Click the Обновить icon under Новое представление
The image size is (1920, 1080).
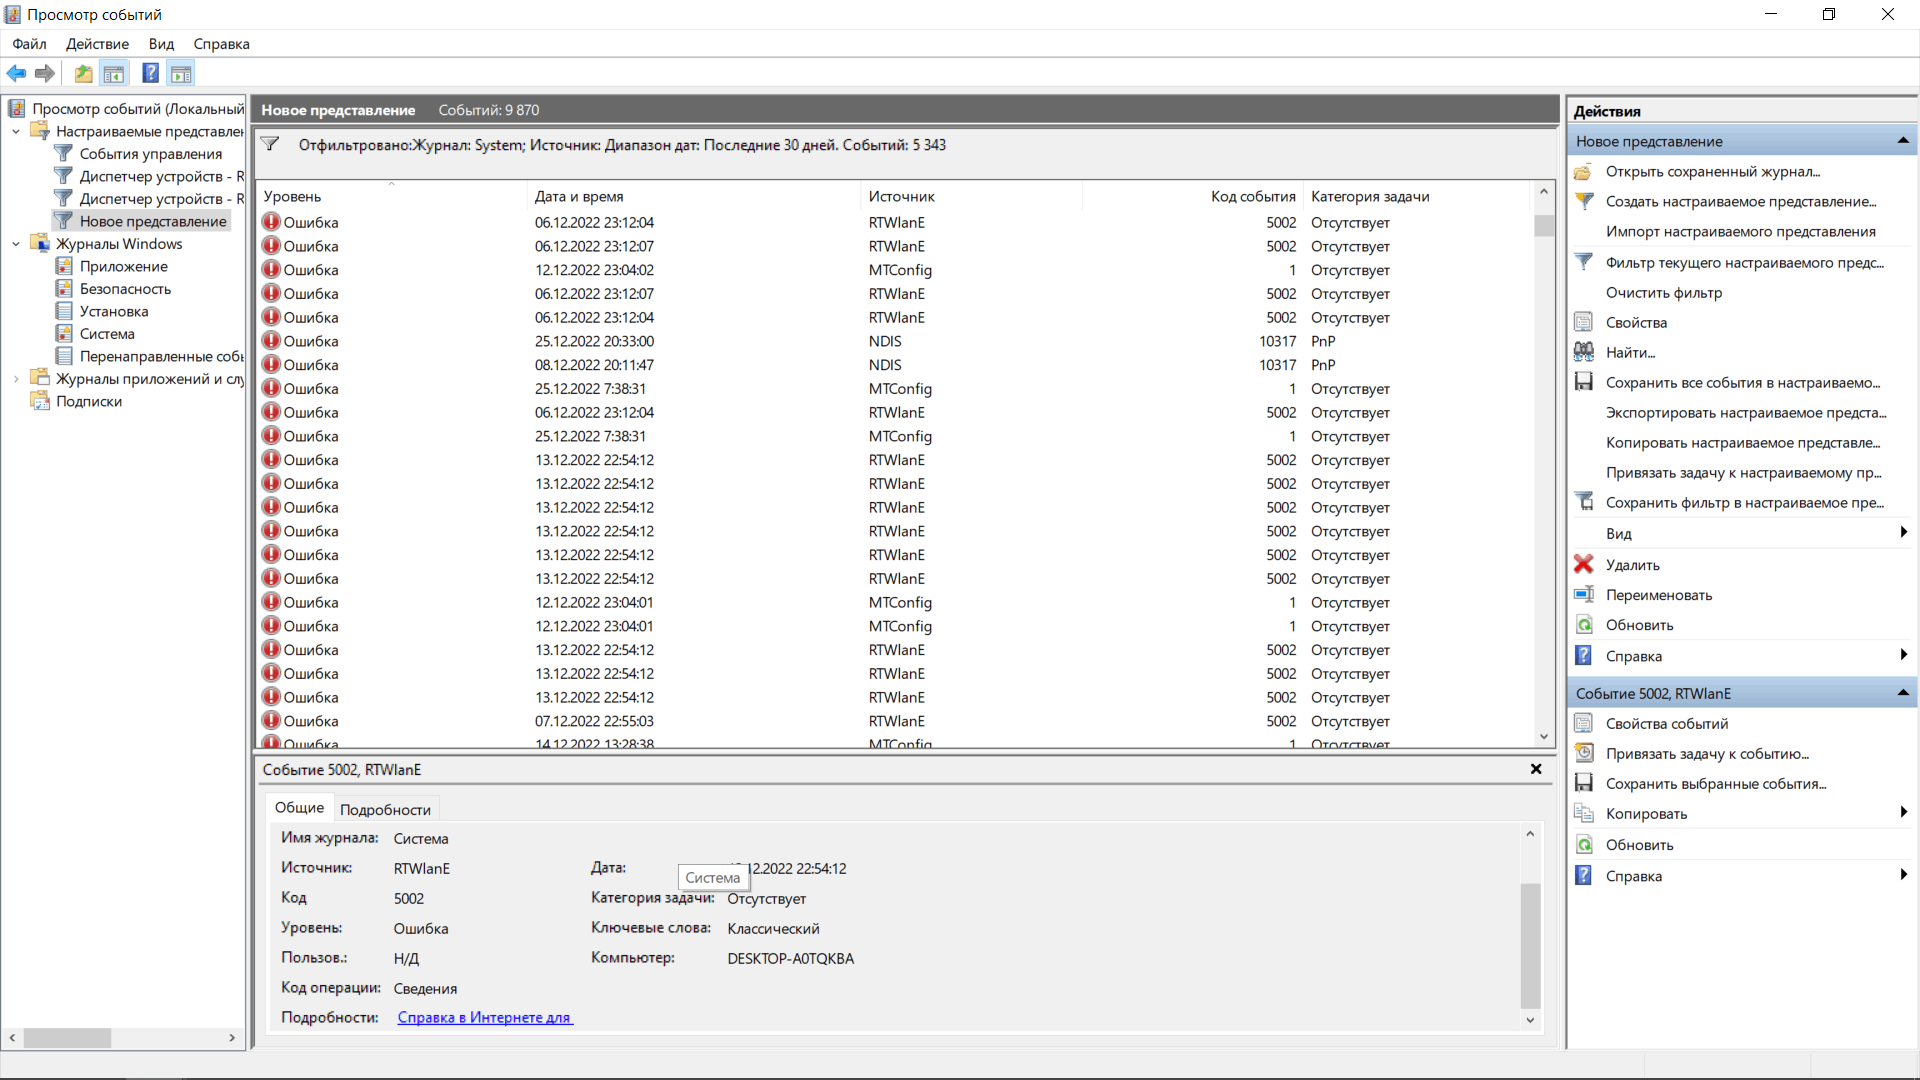(x=1583, y=625)
